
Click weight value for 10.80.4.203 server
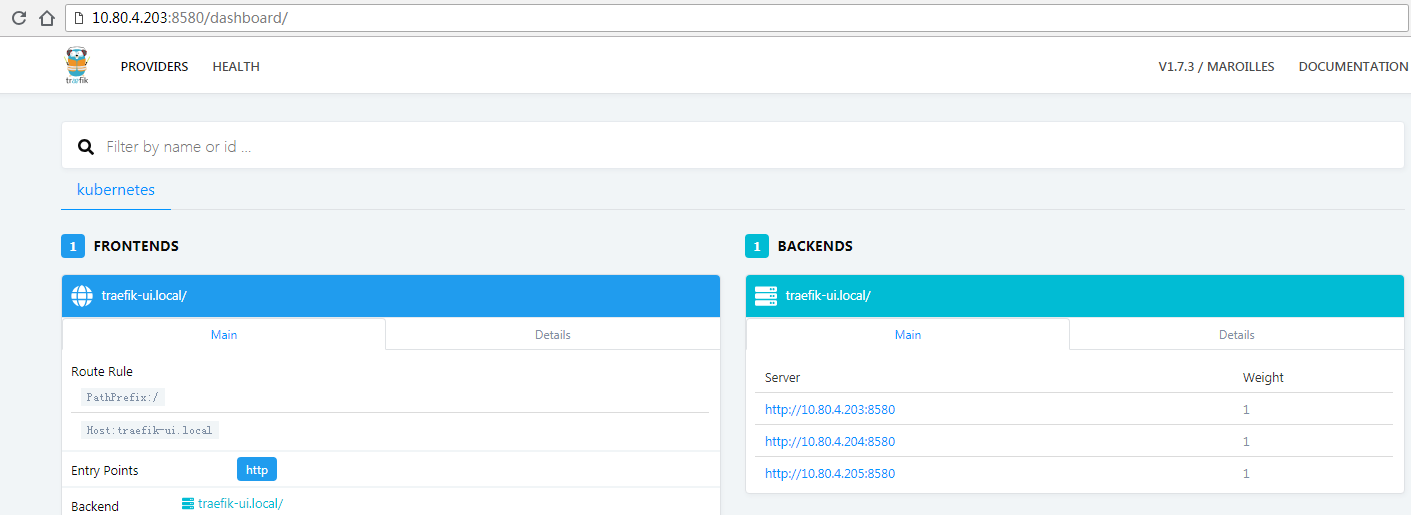pos(1246,409)
